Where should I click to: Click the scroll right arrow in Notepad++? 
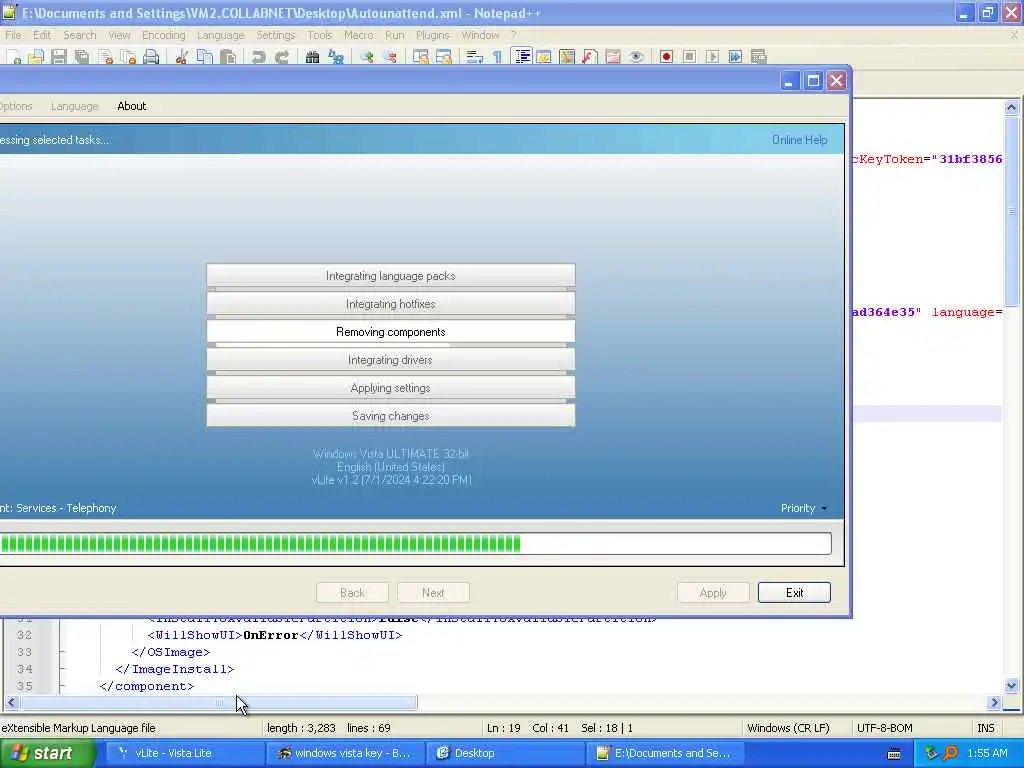pyautogui.click(x=994, y=703)
